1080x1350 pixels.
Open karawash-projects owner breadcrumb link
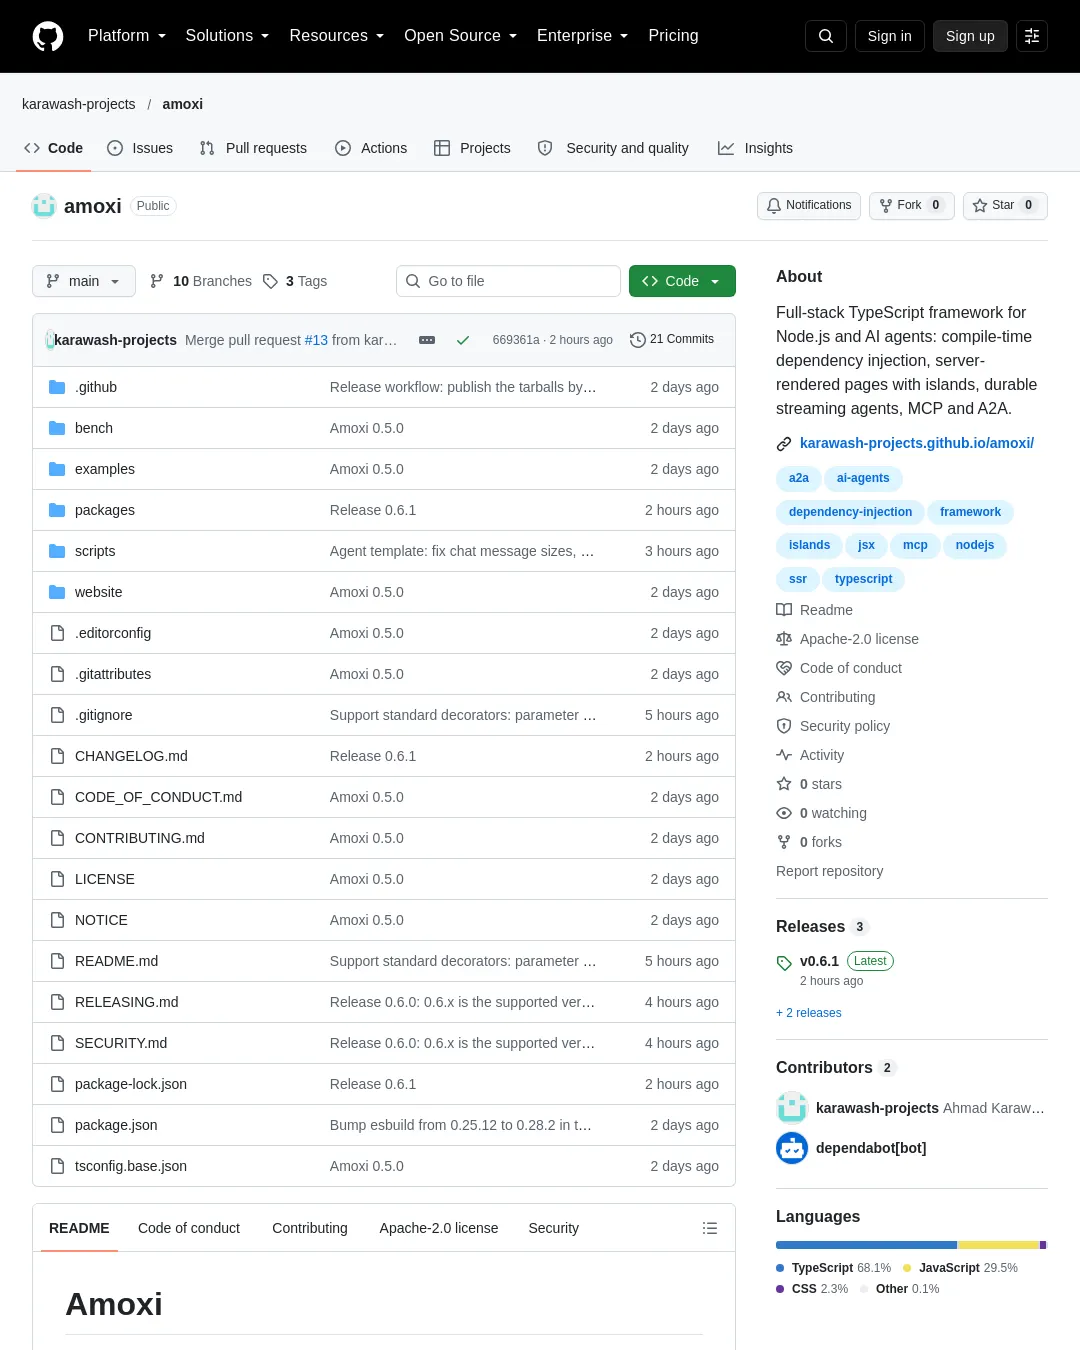[79, 104]
